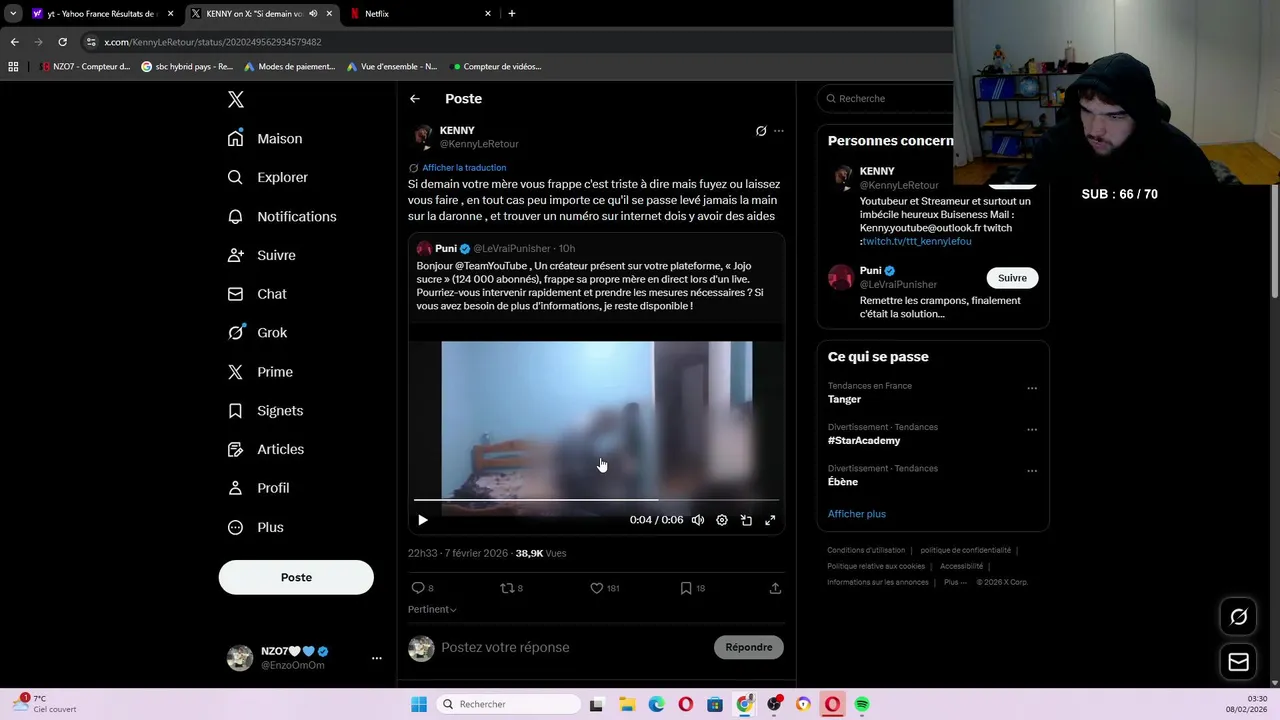Open the Ébène trend

coord(843,482)
